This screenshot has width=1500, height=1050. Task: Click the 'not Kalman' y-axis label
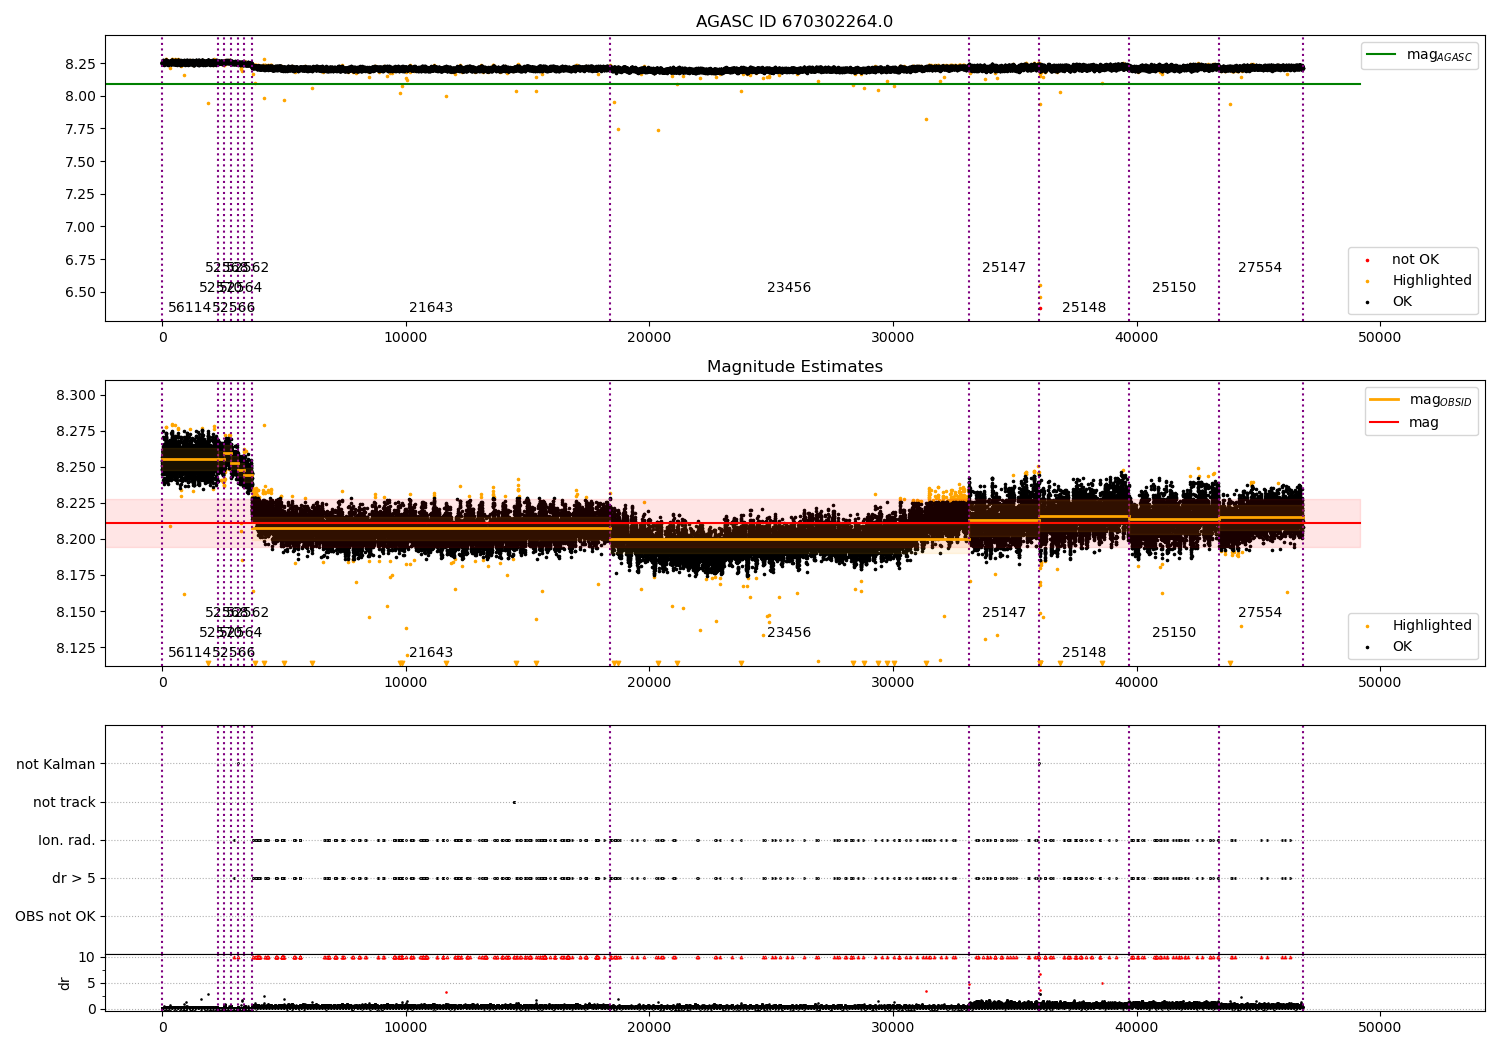pyautogui.click(x=56, y=764)
